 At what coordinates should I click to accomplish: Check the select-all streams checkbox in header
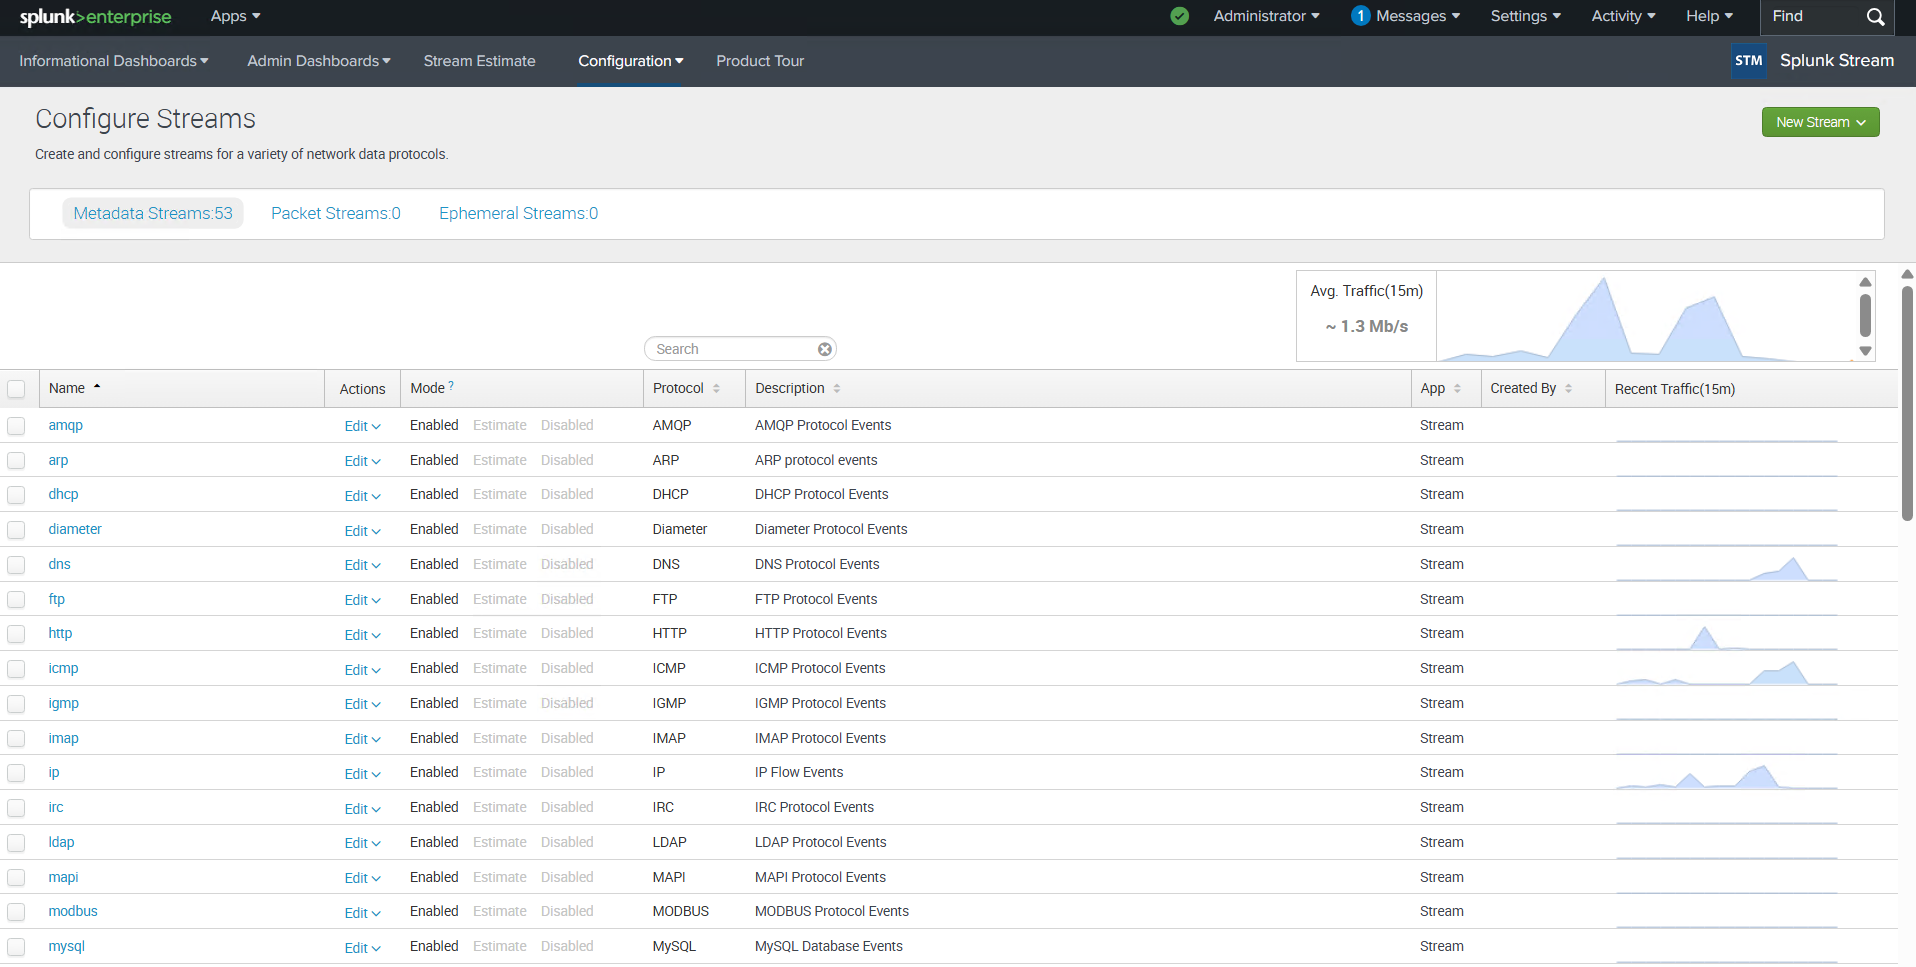click(x=16, y=389)
